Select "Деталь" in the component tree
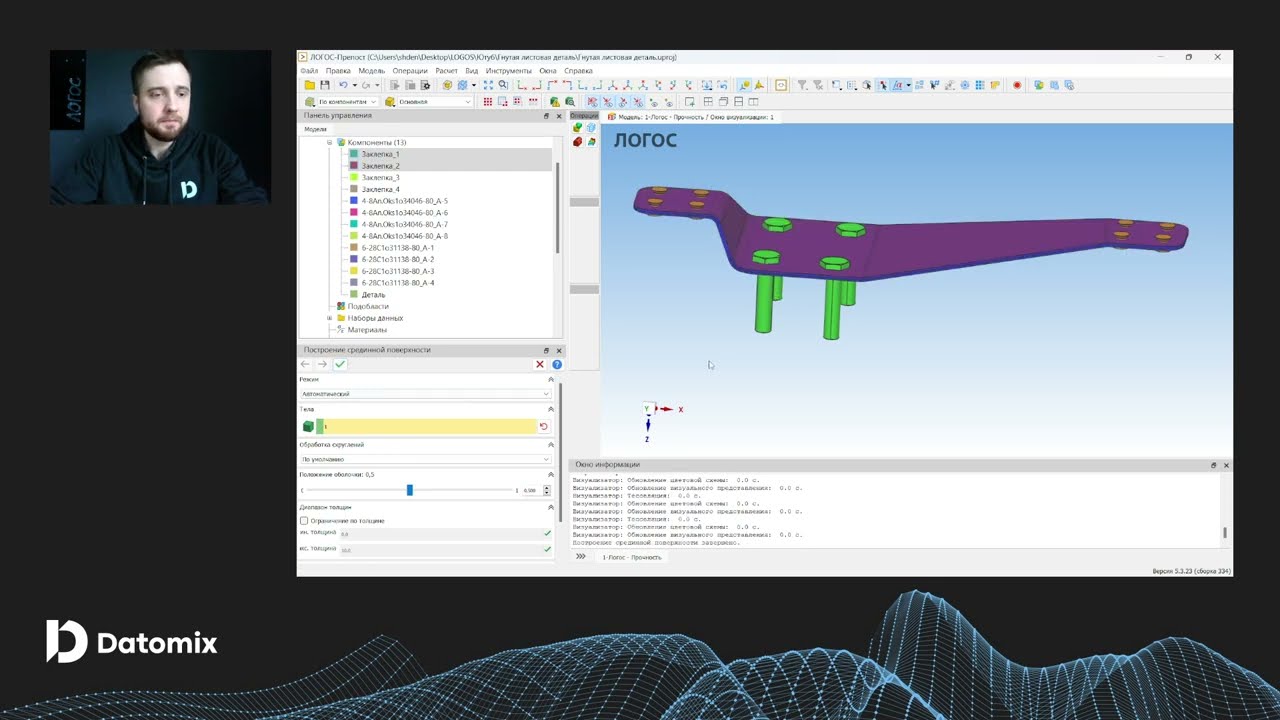The height and width of the screenshot is (720, 1280). pyautogui.click(x=373, y=295)
